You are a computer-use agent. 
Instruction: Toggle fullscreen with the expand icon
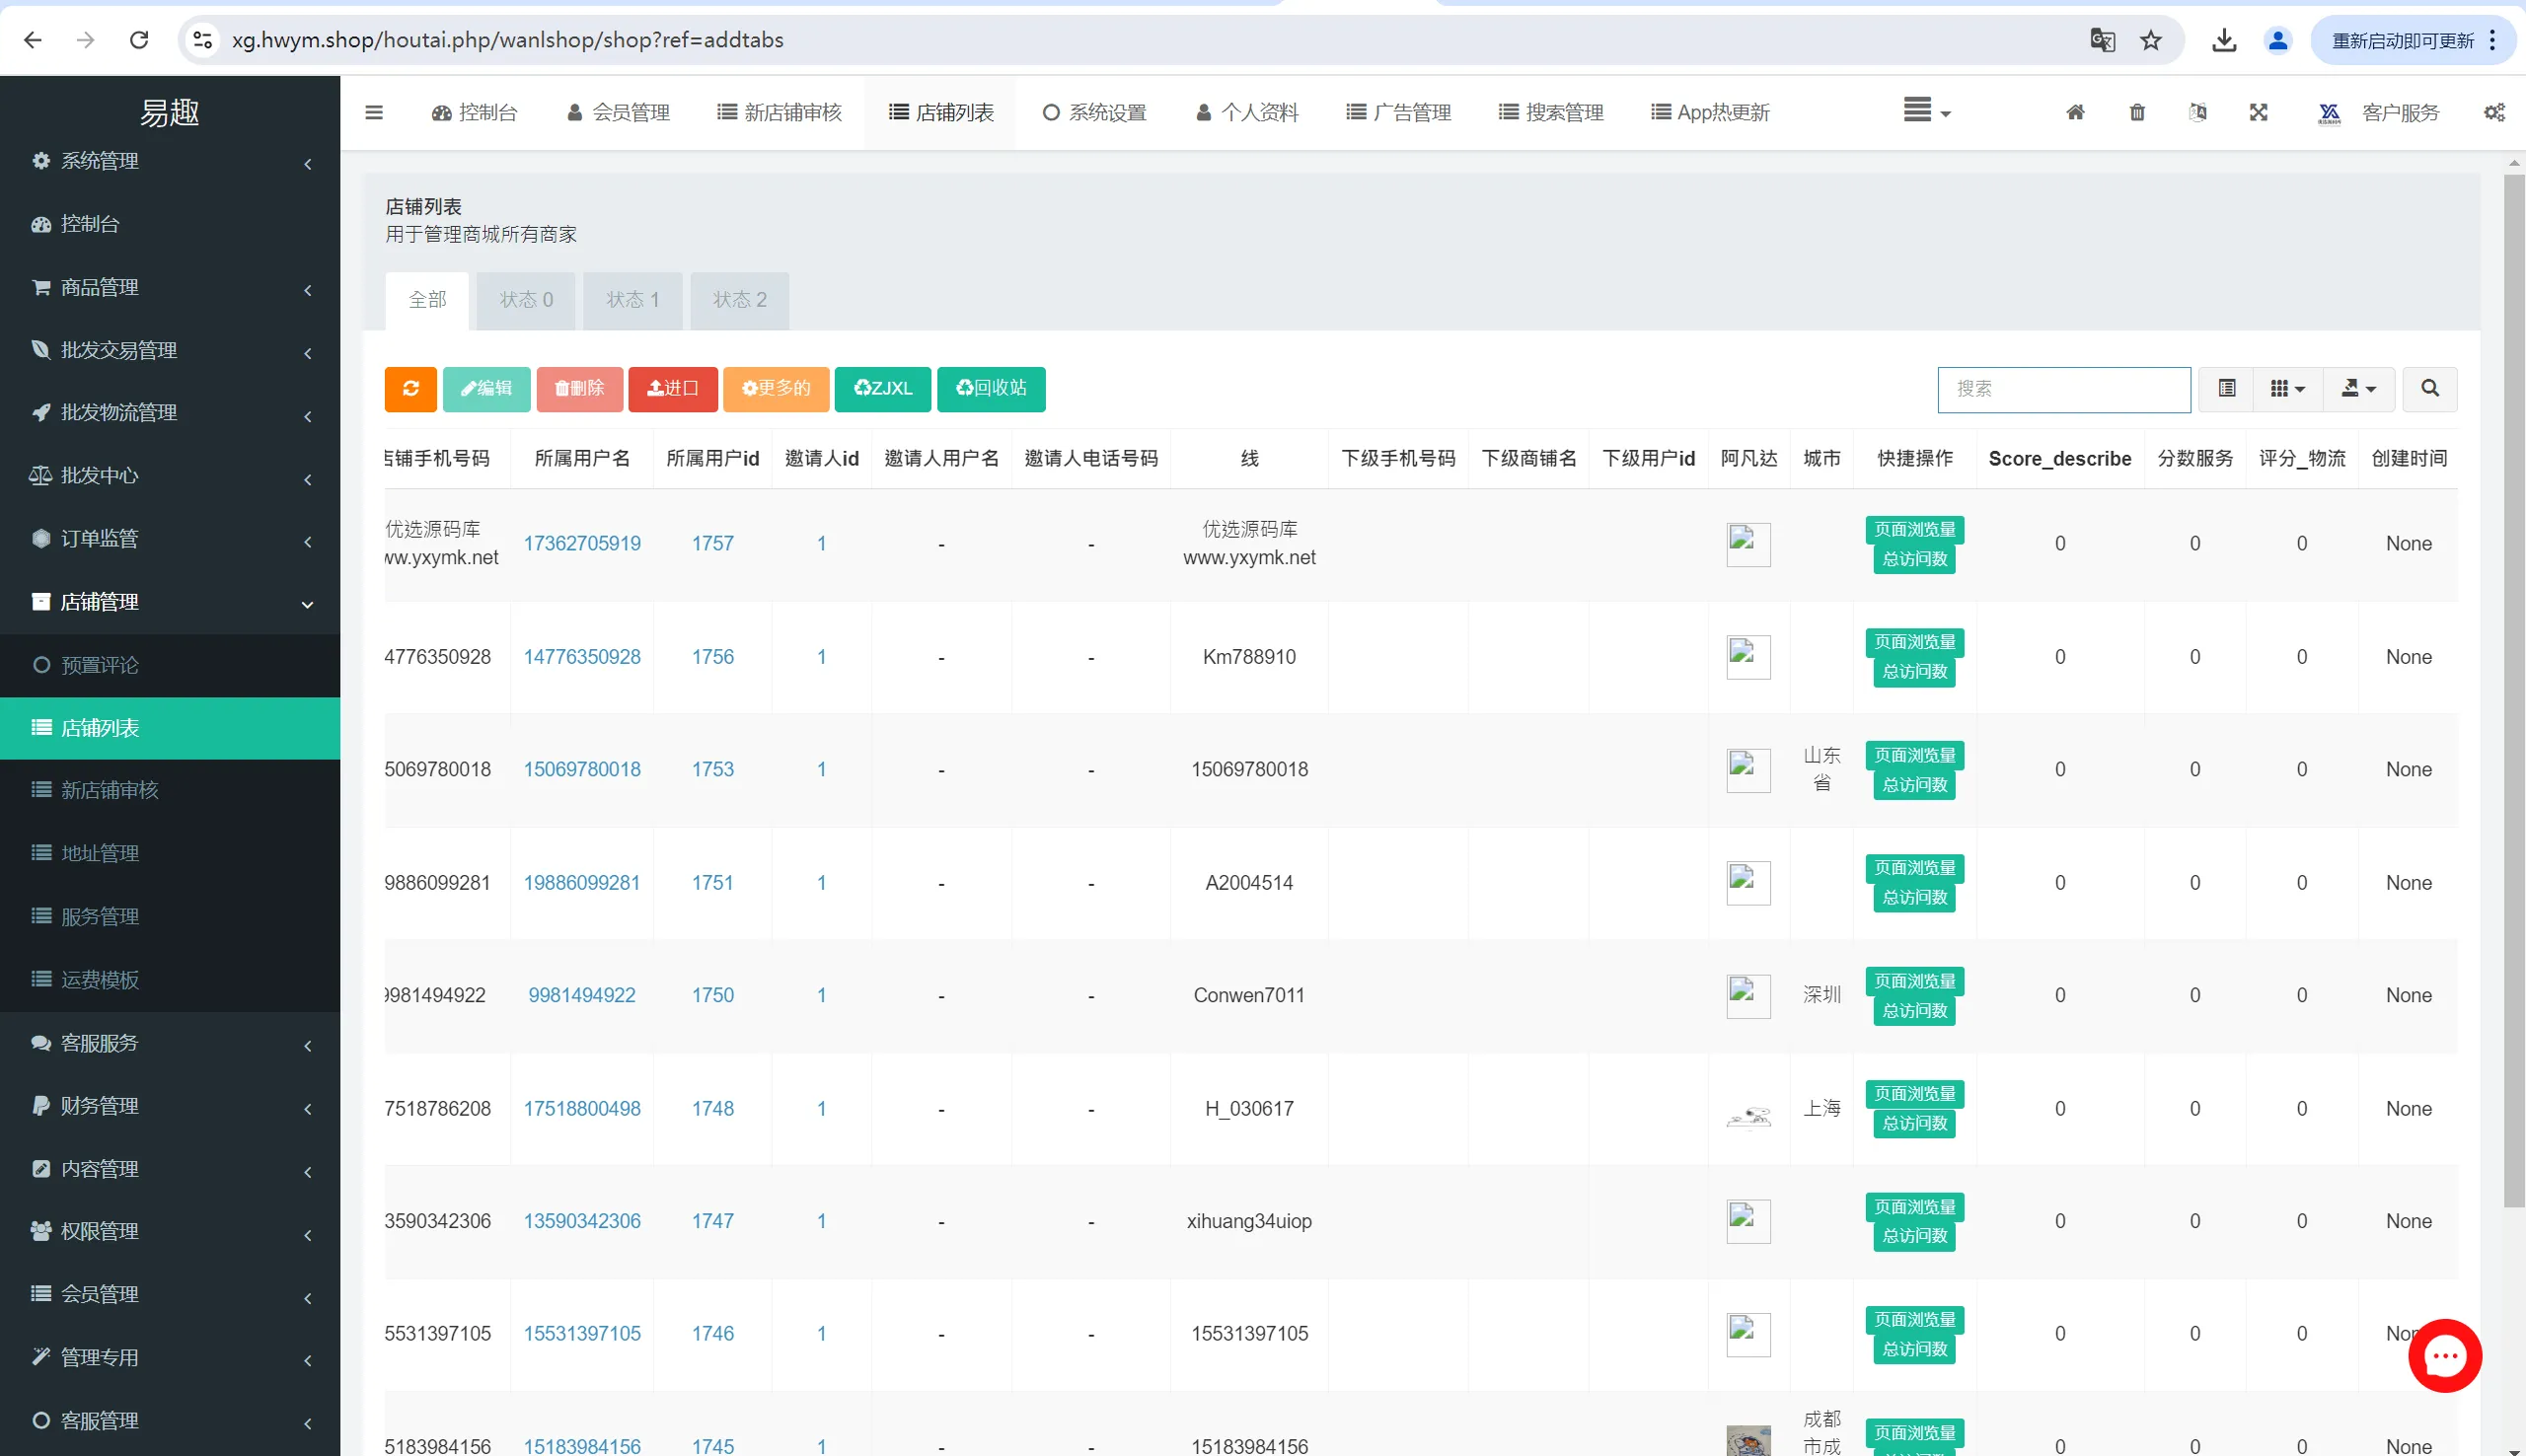pos(2258,112)
